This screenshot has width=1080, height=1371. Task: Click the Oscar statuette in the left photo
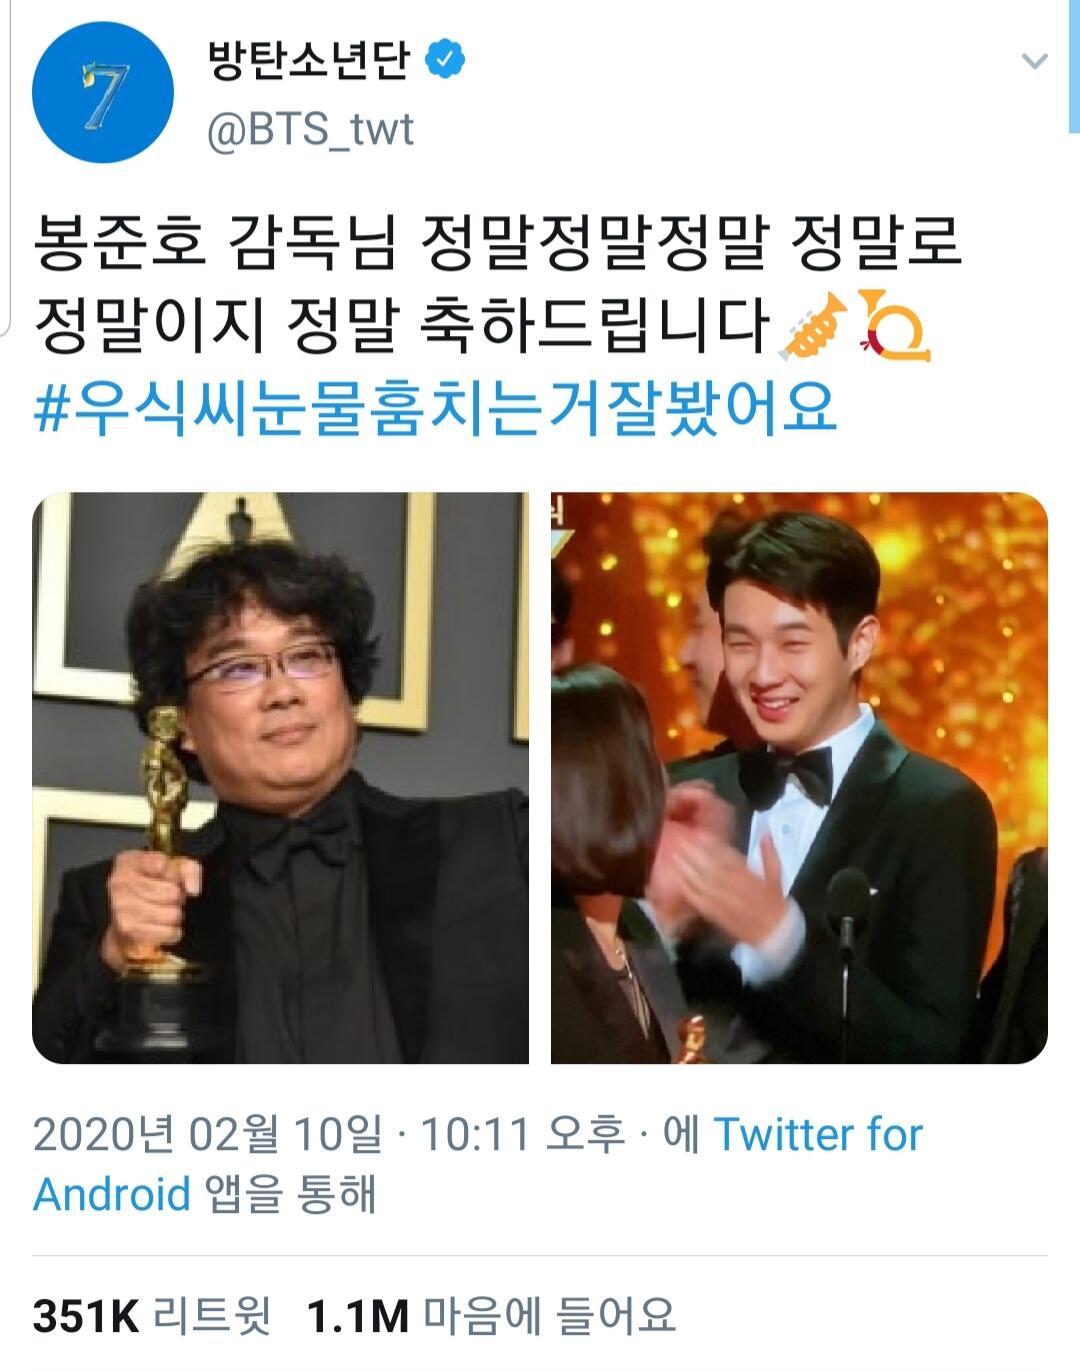pos(160,860)
